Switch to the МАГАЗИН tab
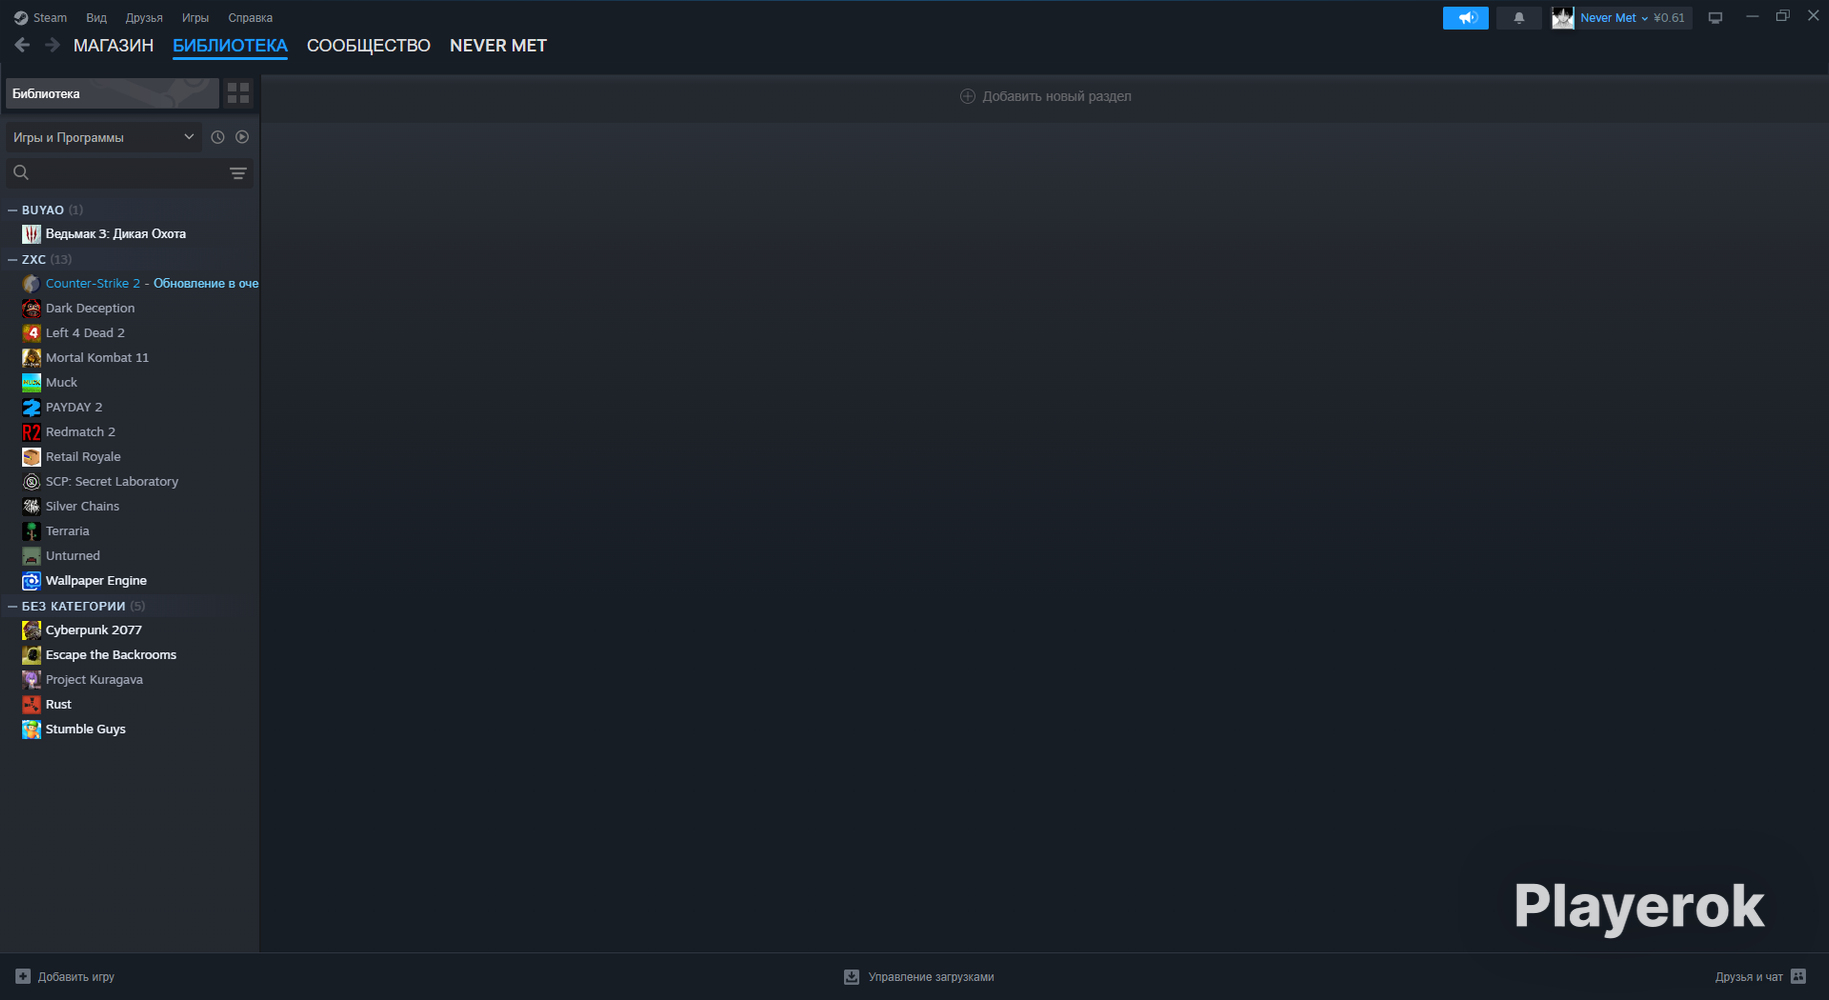This screenshot has height=1000, width=1829. click(113, 45)
